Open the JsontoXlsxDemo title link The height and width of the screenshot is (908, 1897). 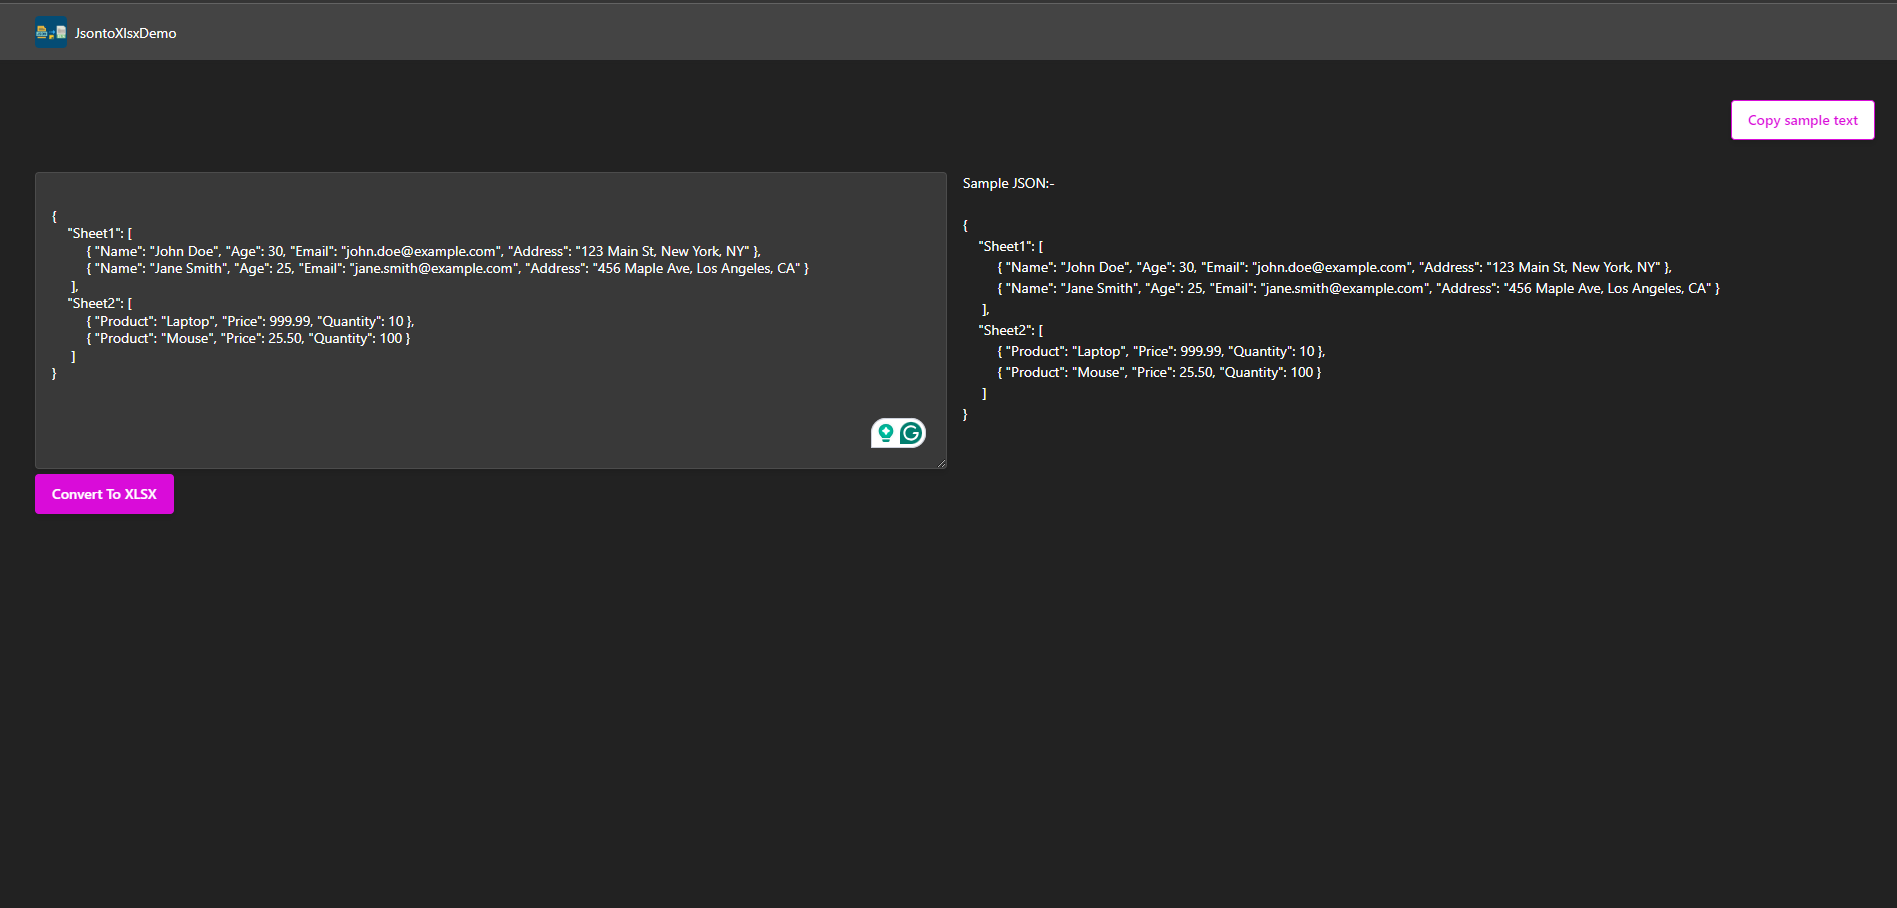[x=125, y=33]
